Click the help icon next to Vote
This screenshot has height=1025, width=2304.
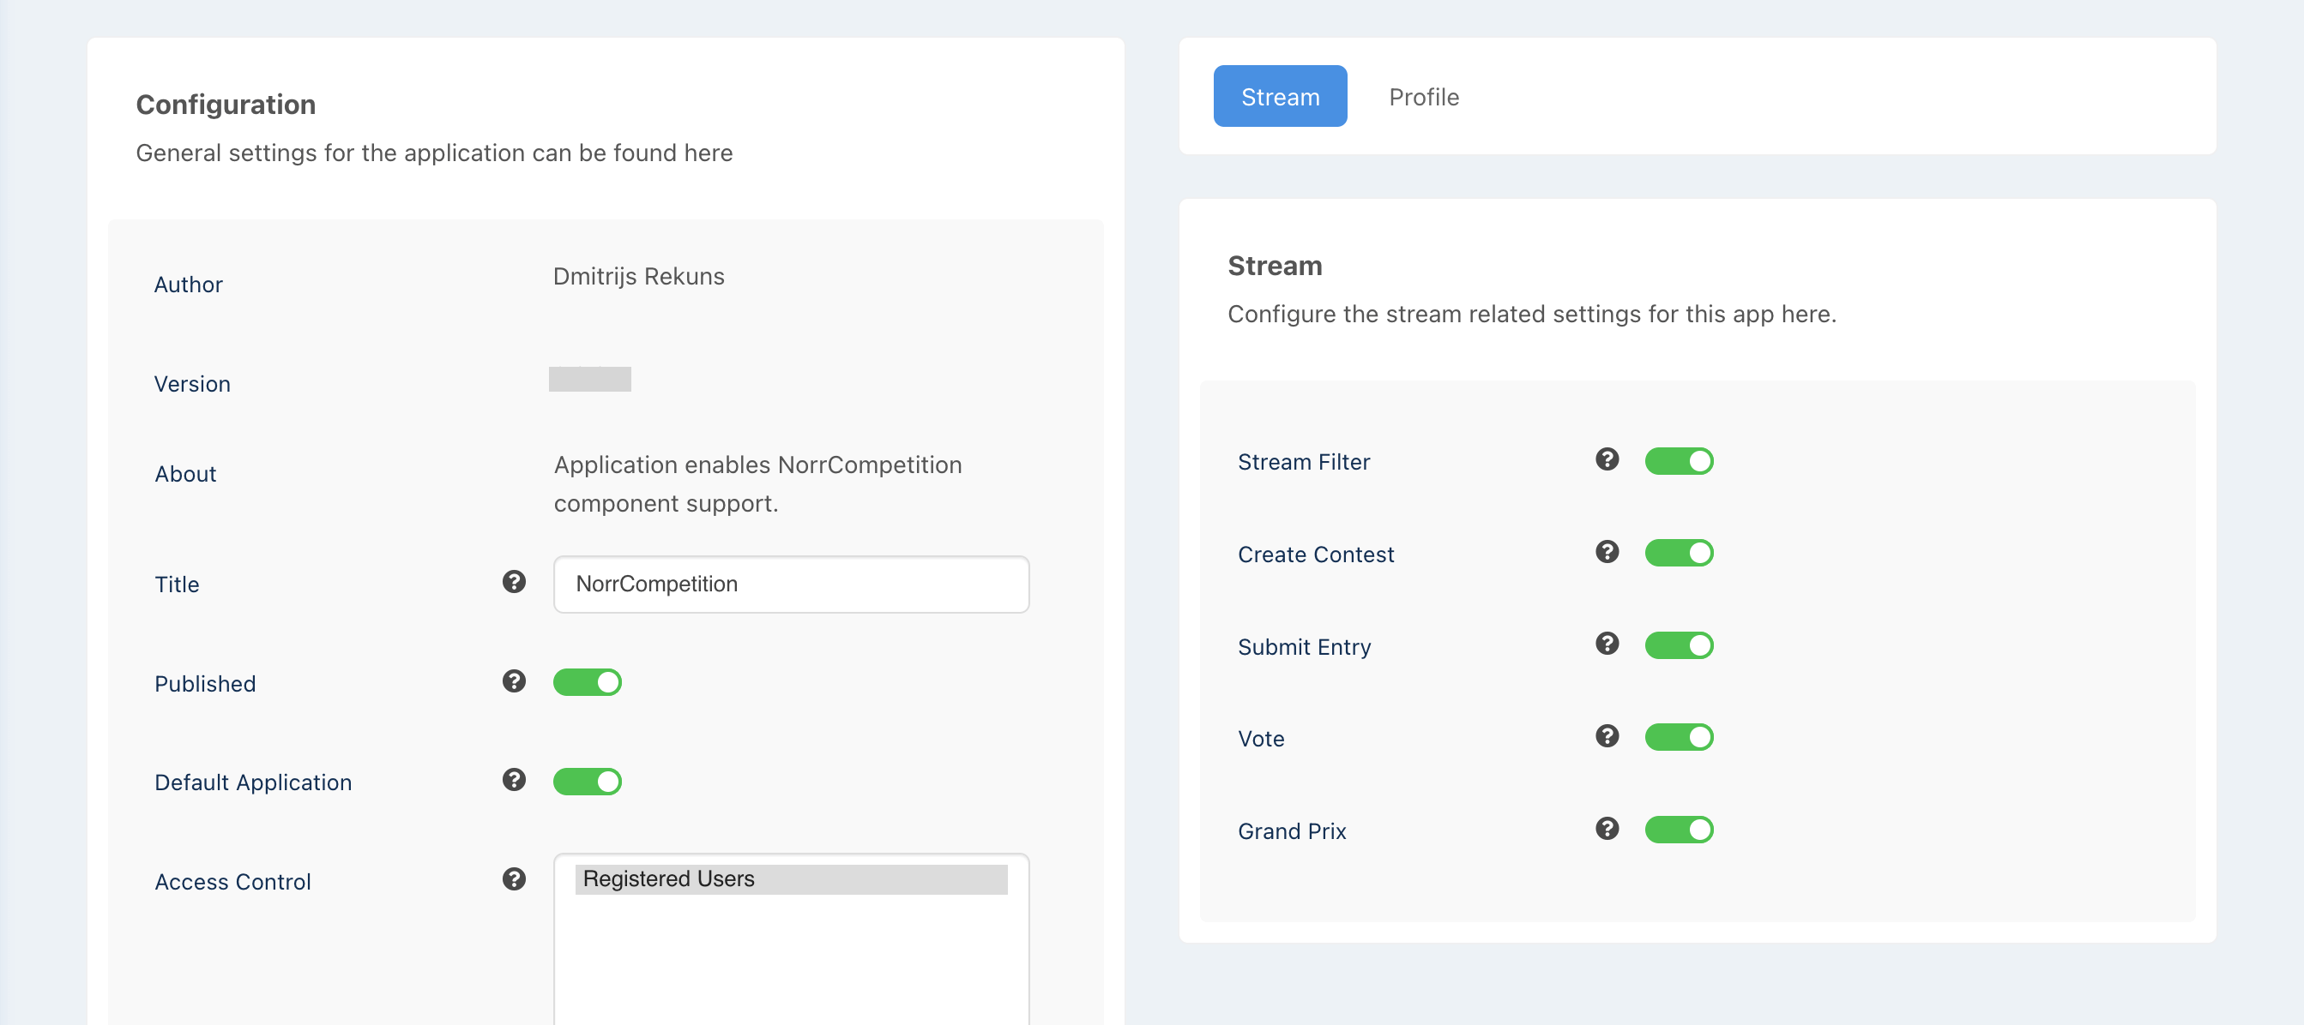pos(1607,736)
